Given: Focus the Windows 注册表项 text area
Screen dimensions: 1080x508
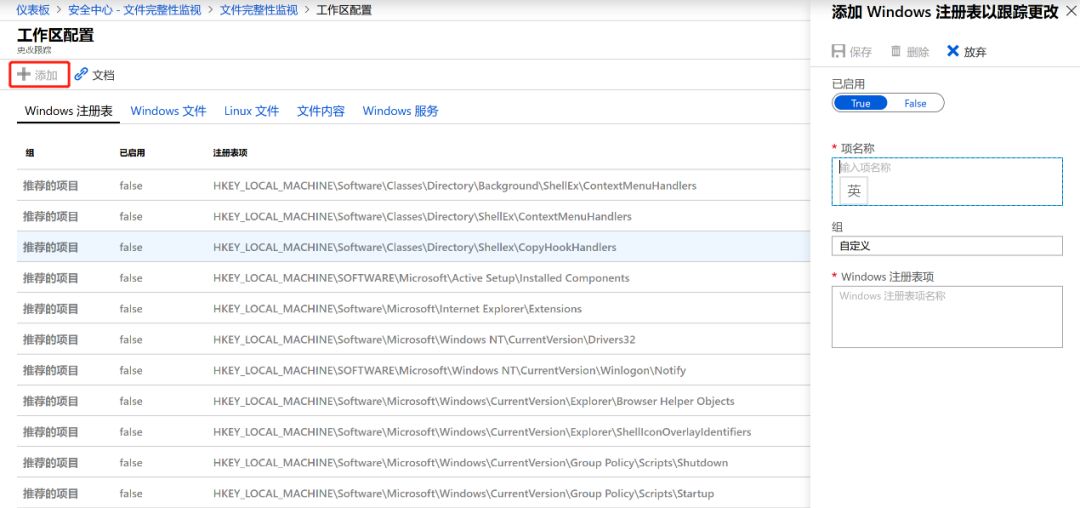Looking at the screenshot, I should tap(946, 317).
